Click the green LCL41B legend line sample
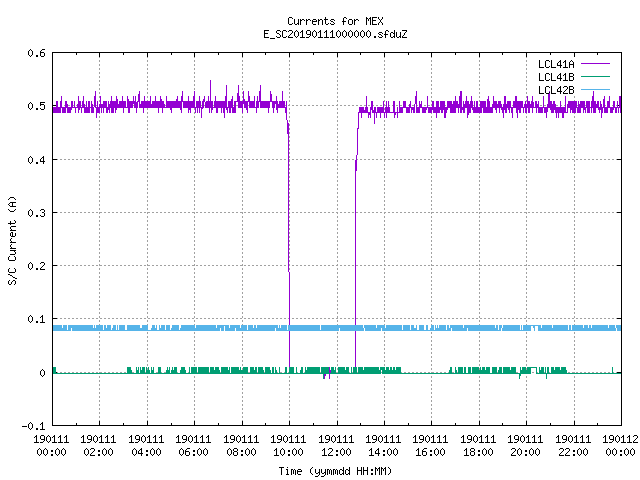The height and width of the screenshot is (480, 640). [x=595, y=77]
